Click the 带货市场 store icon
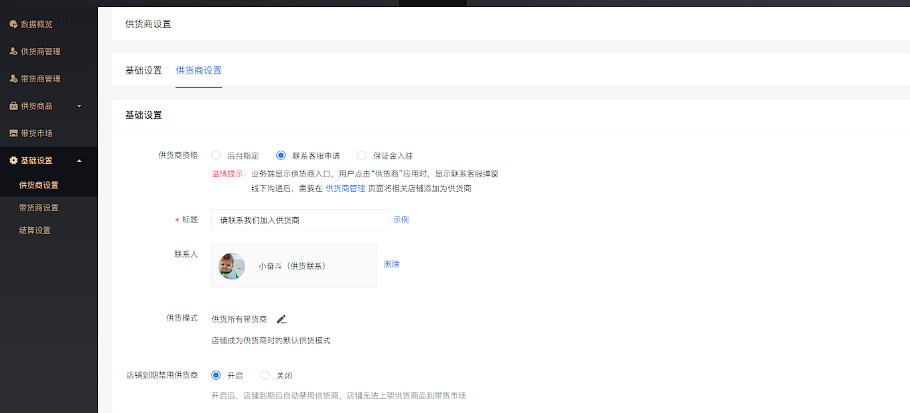 (x=13, y=133)
